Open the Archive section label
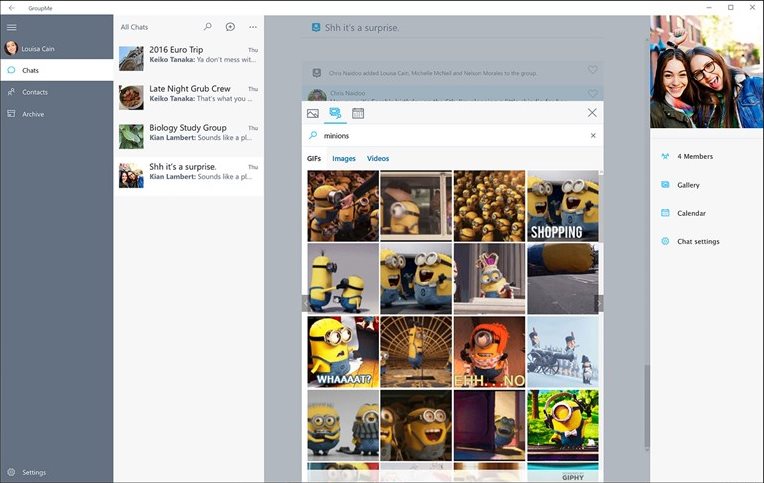The width and height of the screenshot is (764, 483). [33, 114]
